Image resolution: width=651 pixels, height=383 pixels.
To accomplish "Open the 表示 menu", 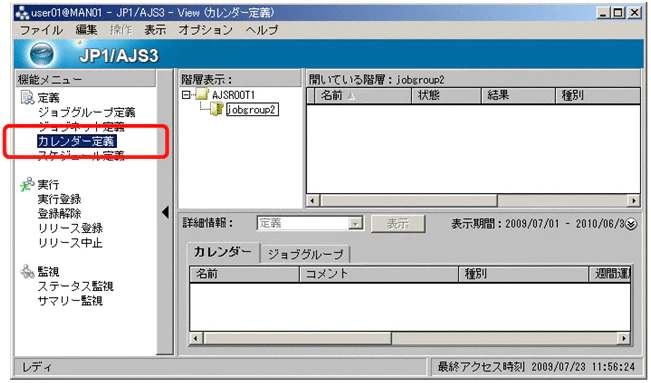I will pyautogui.click(x=155, y=30).
